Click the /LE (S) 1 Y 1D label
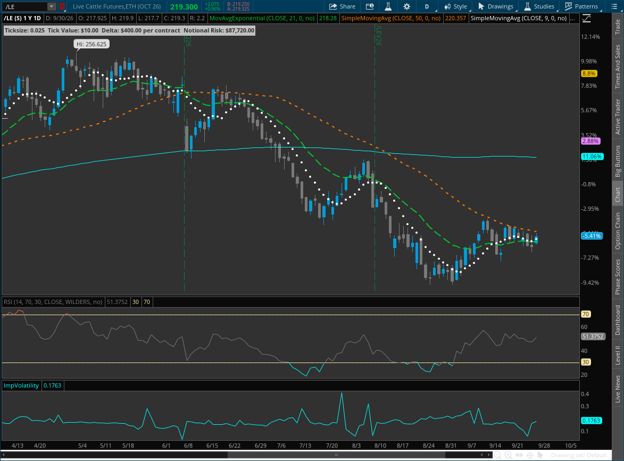Screen dimensions: 624x461 (22, 18)
